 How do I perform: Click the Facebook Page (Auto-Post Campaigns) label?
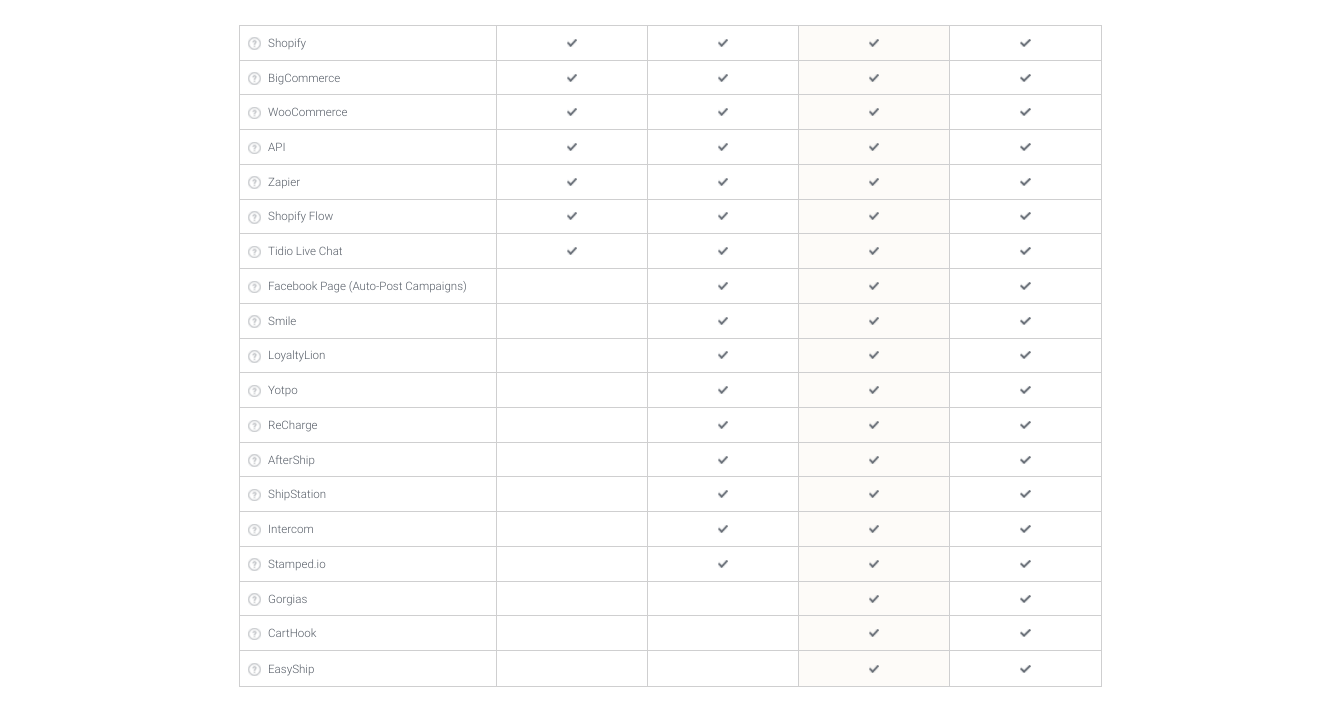tap(367, 286)
